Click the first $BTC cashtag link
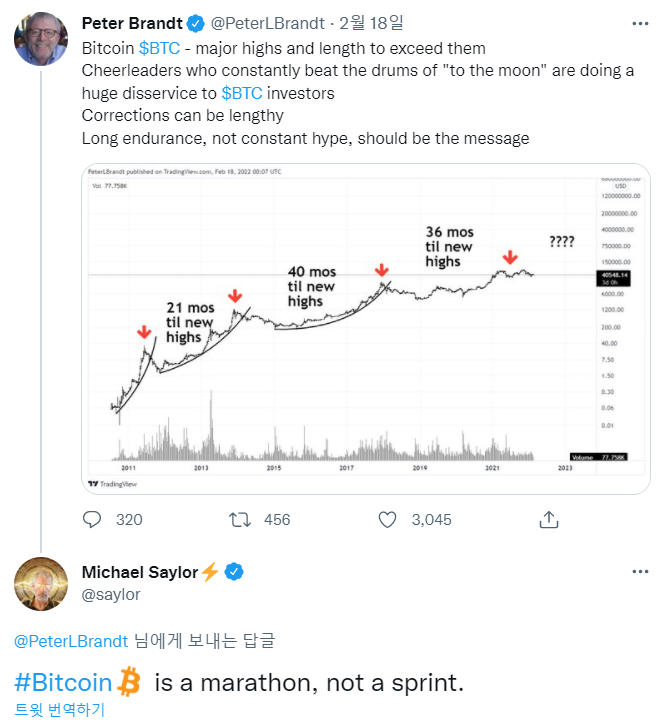 click(x=159, y=48)
